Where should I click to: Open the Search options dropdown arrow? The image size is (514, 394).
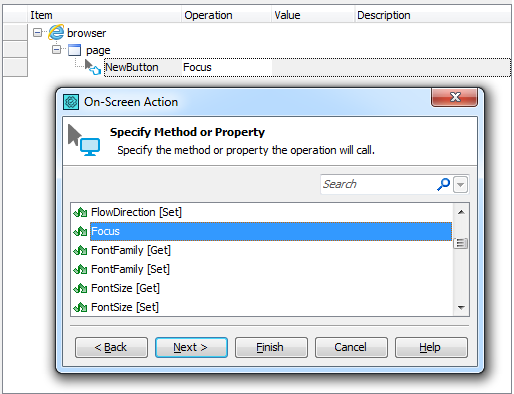[x=461, y=184]
